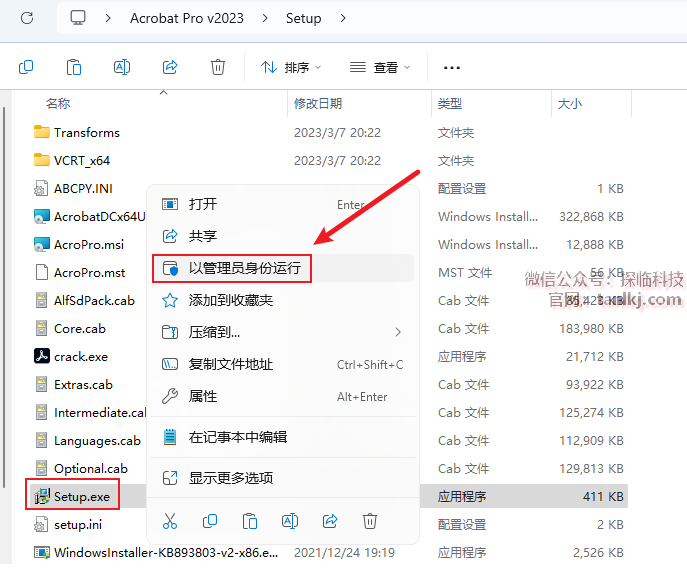
Task: Open the toolbar more options ellipsis
Action: [452, 67]
